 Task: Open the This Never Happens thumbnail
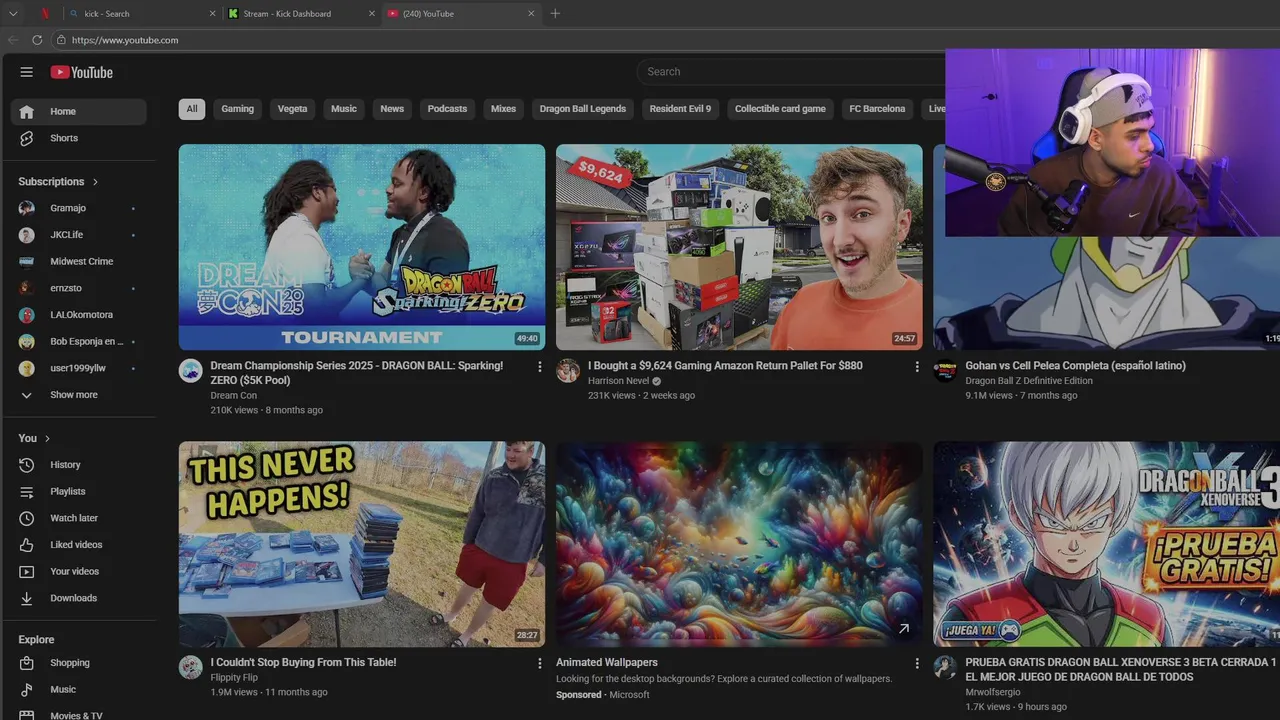click(x=362, y=544)
